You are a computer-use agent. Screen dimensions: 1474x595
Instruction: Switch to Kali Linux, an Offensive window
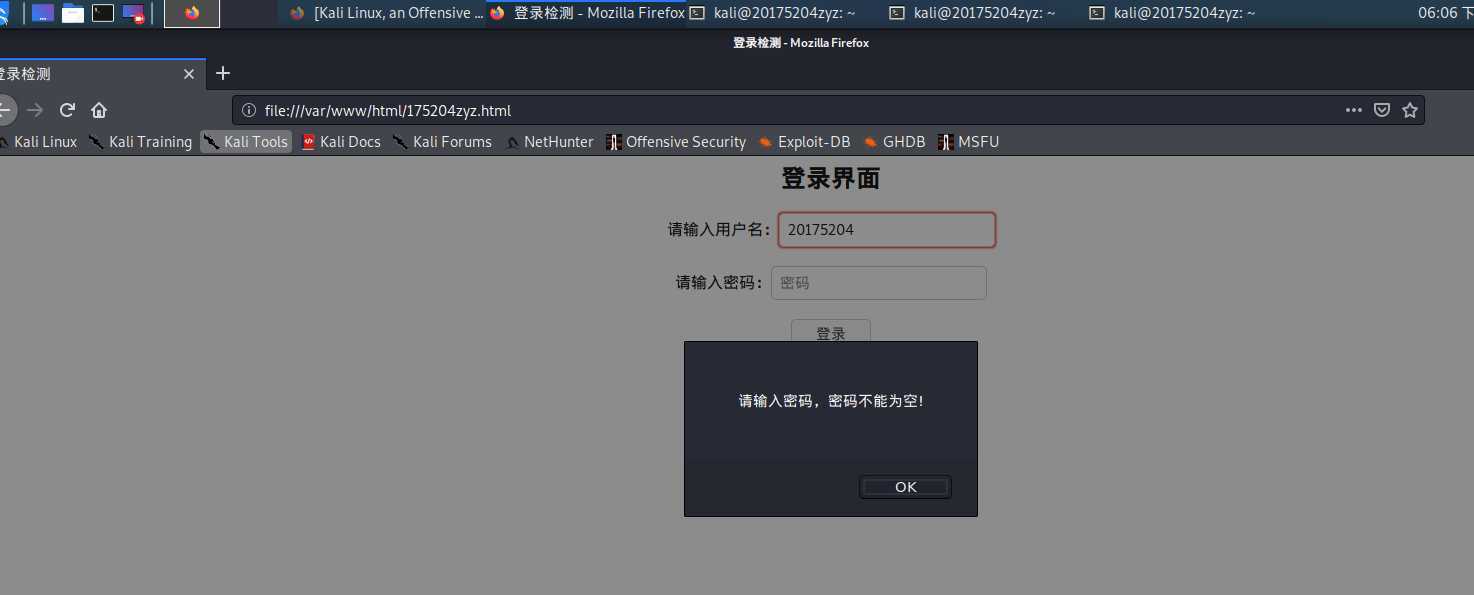click(386, 13)
